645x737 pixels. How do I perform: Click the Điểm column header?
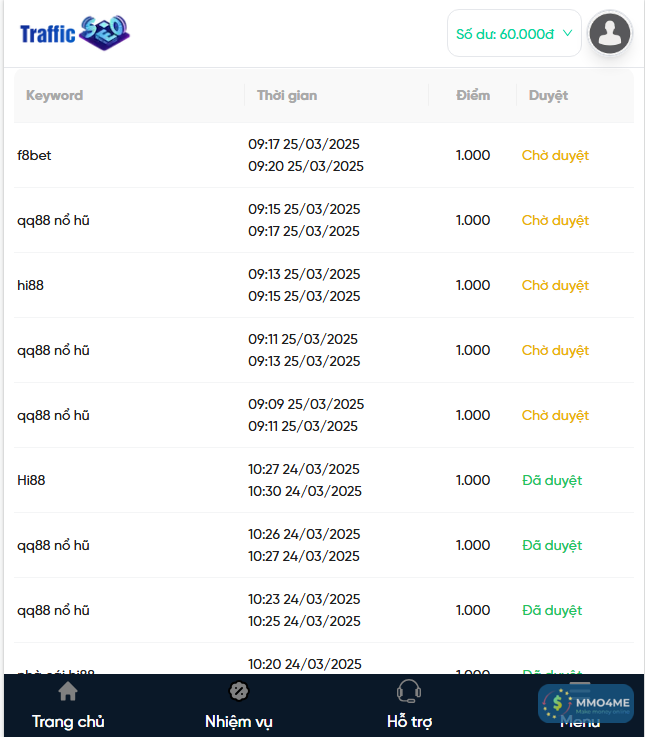(x=473, y=96)
